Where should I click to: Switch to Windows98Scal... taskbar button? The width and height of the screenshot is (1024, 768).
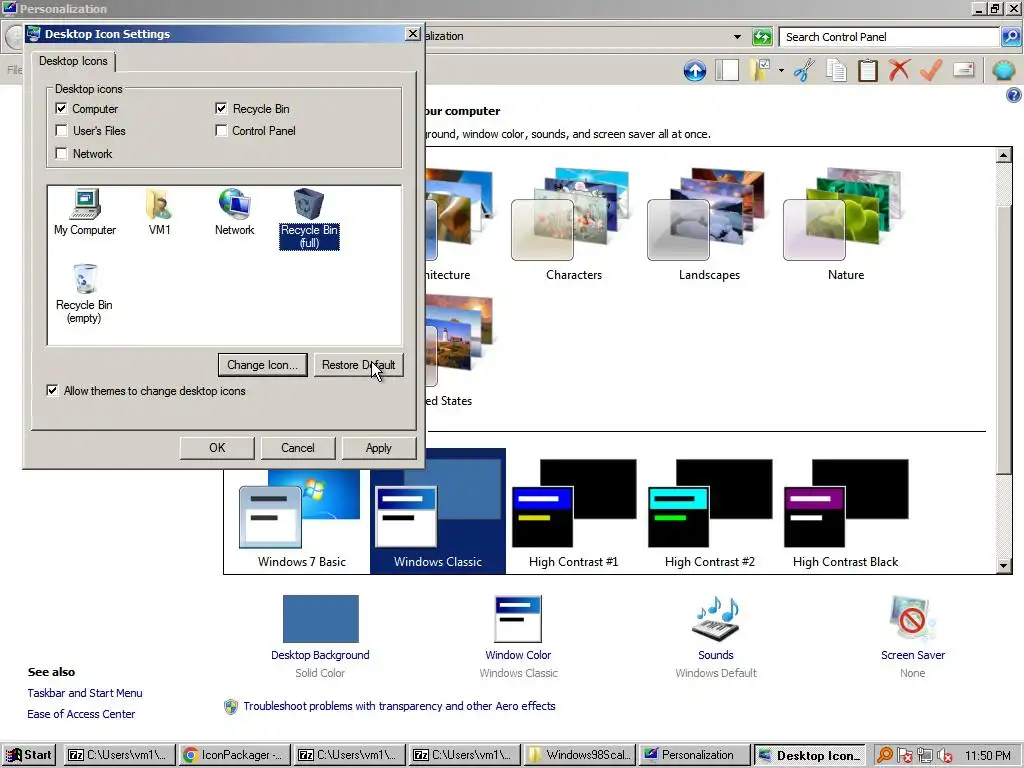580,755
